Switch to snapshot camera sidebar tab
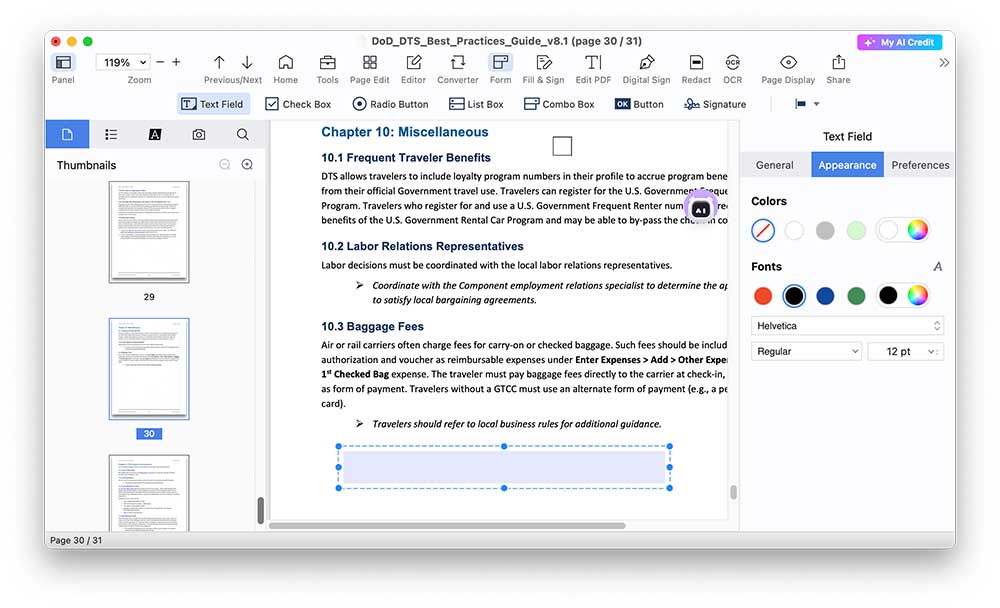Viewport: 1000px width, 608px height. [x=199, y=134]
